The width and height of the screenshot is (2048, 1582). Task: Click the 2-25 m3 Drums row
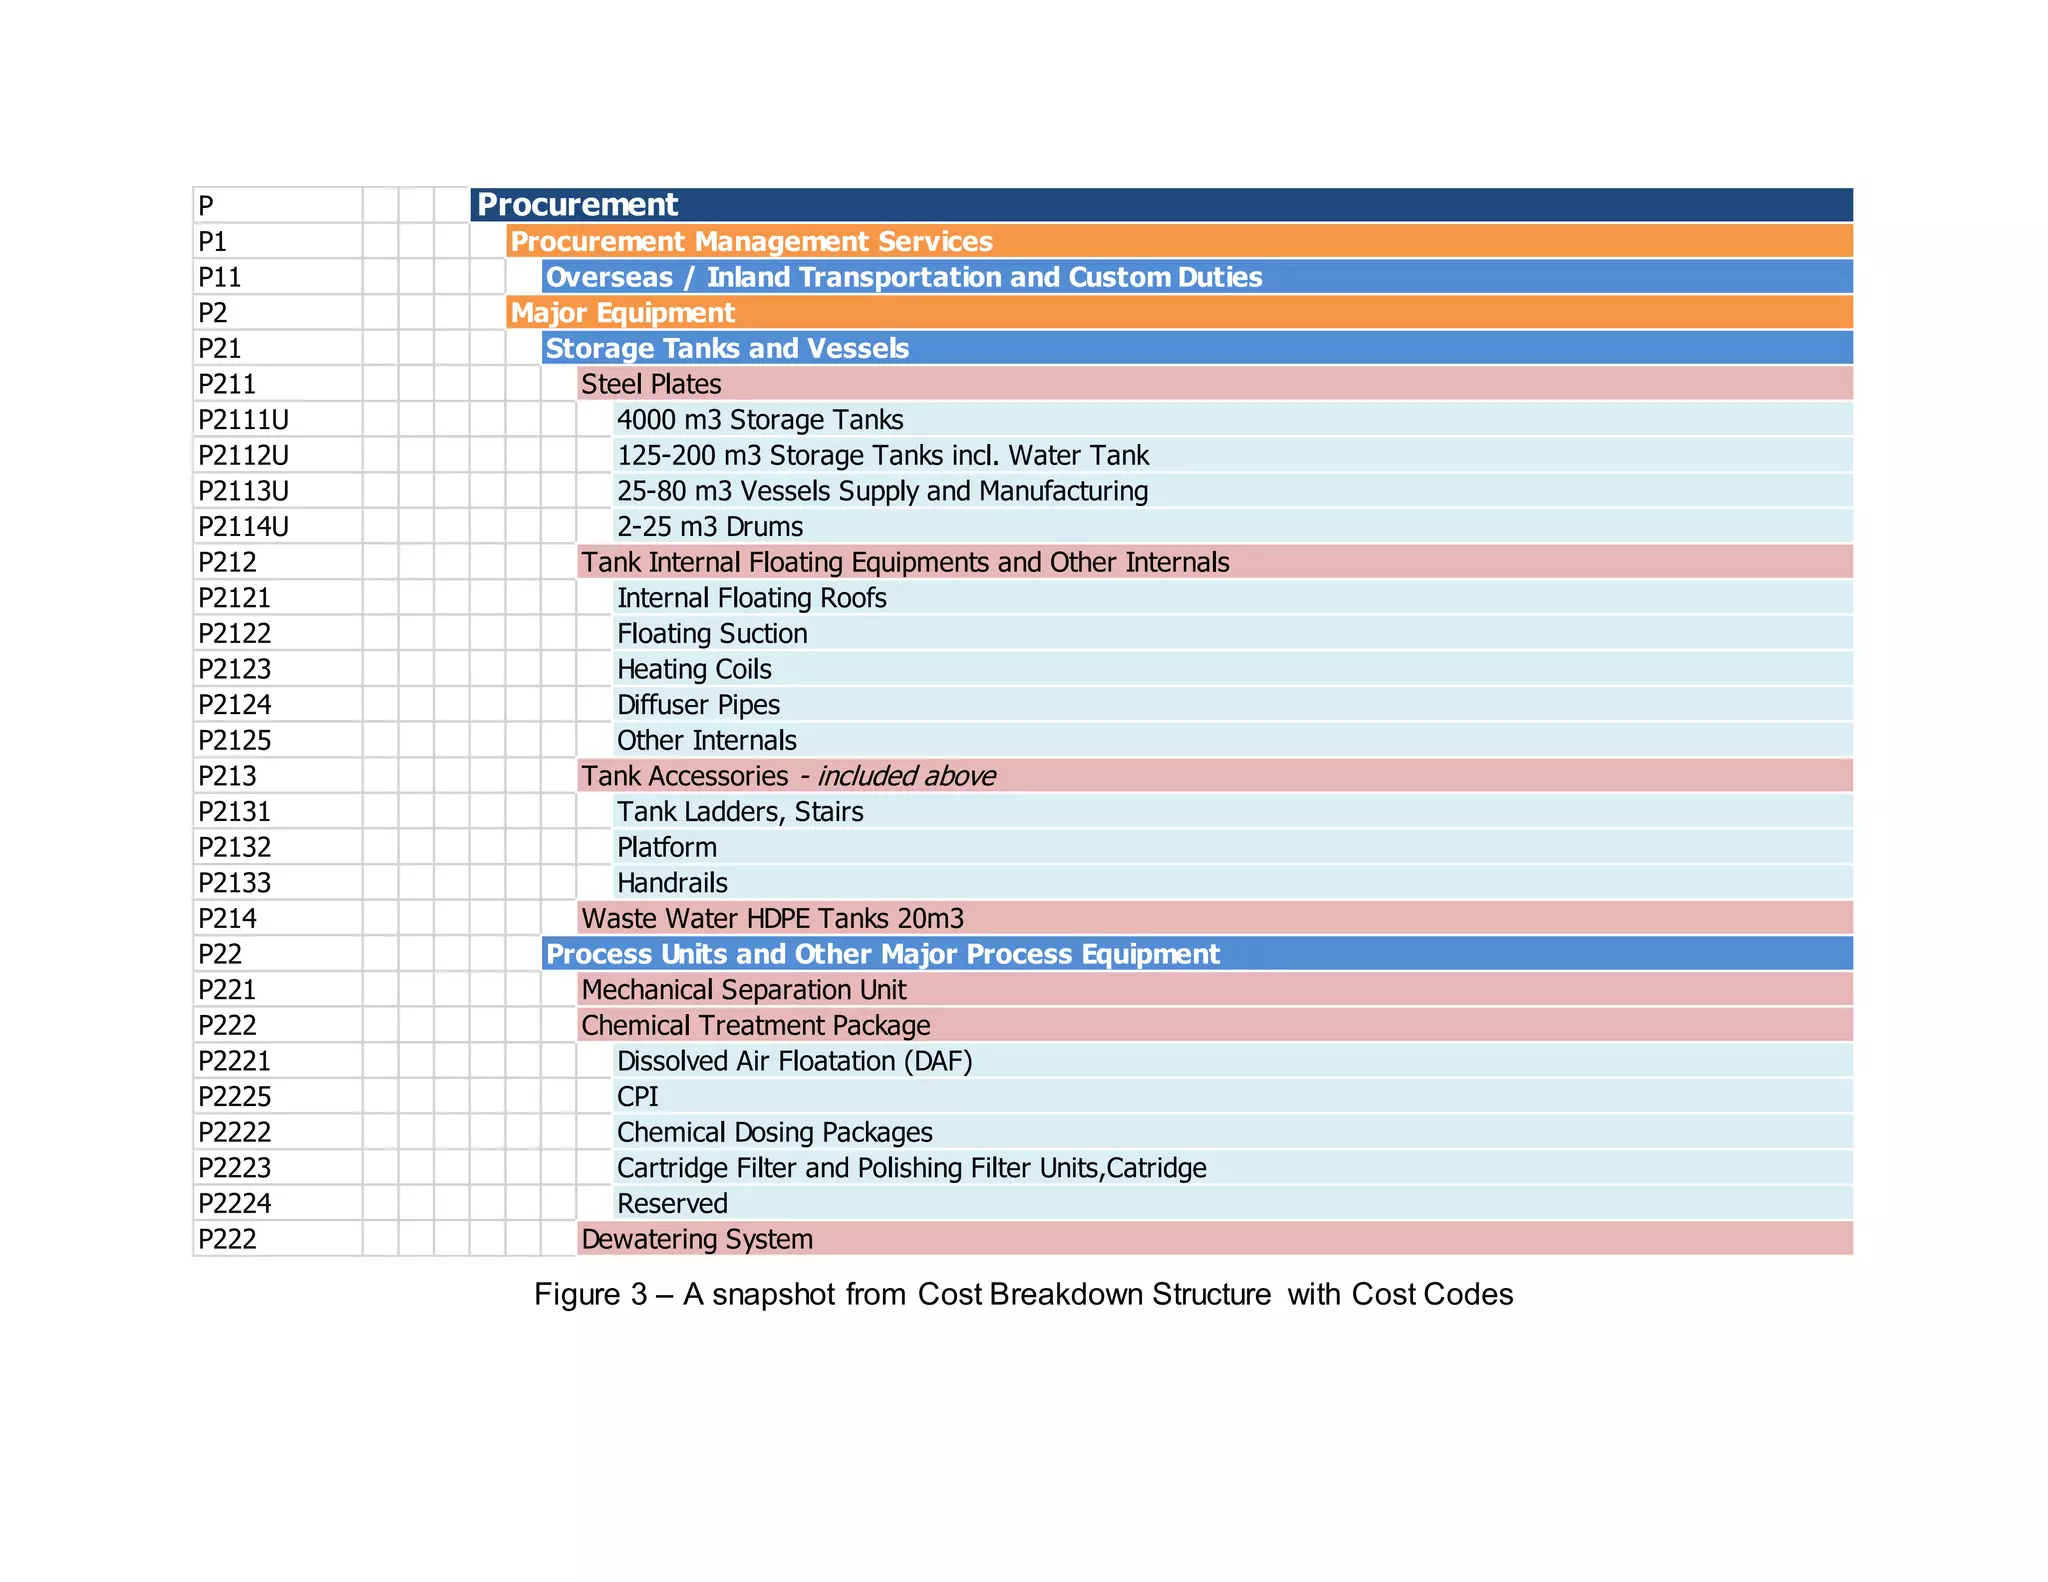(x=1233, y=526)
